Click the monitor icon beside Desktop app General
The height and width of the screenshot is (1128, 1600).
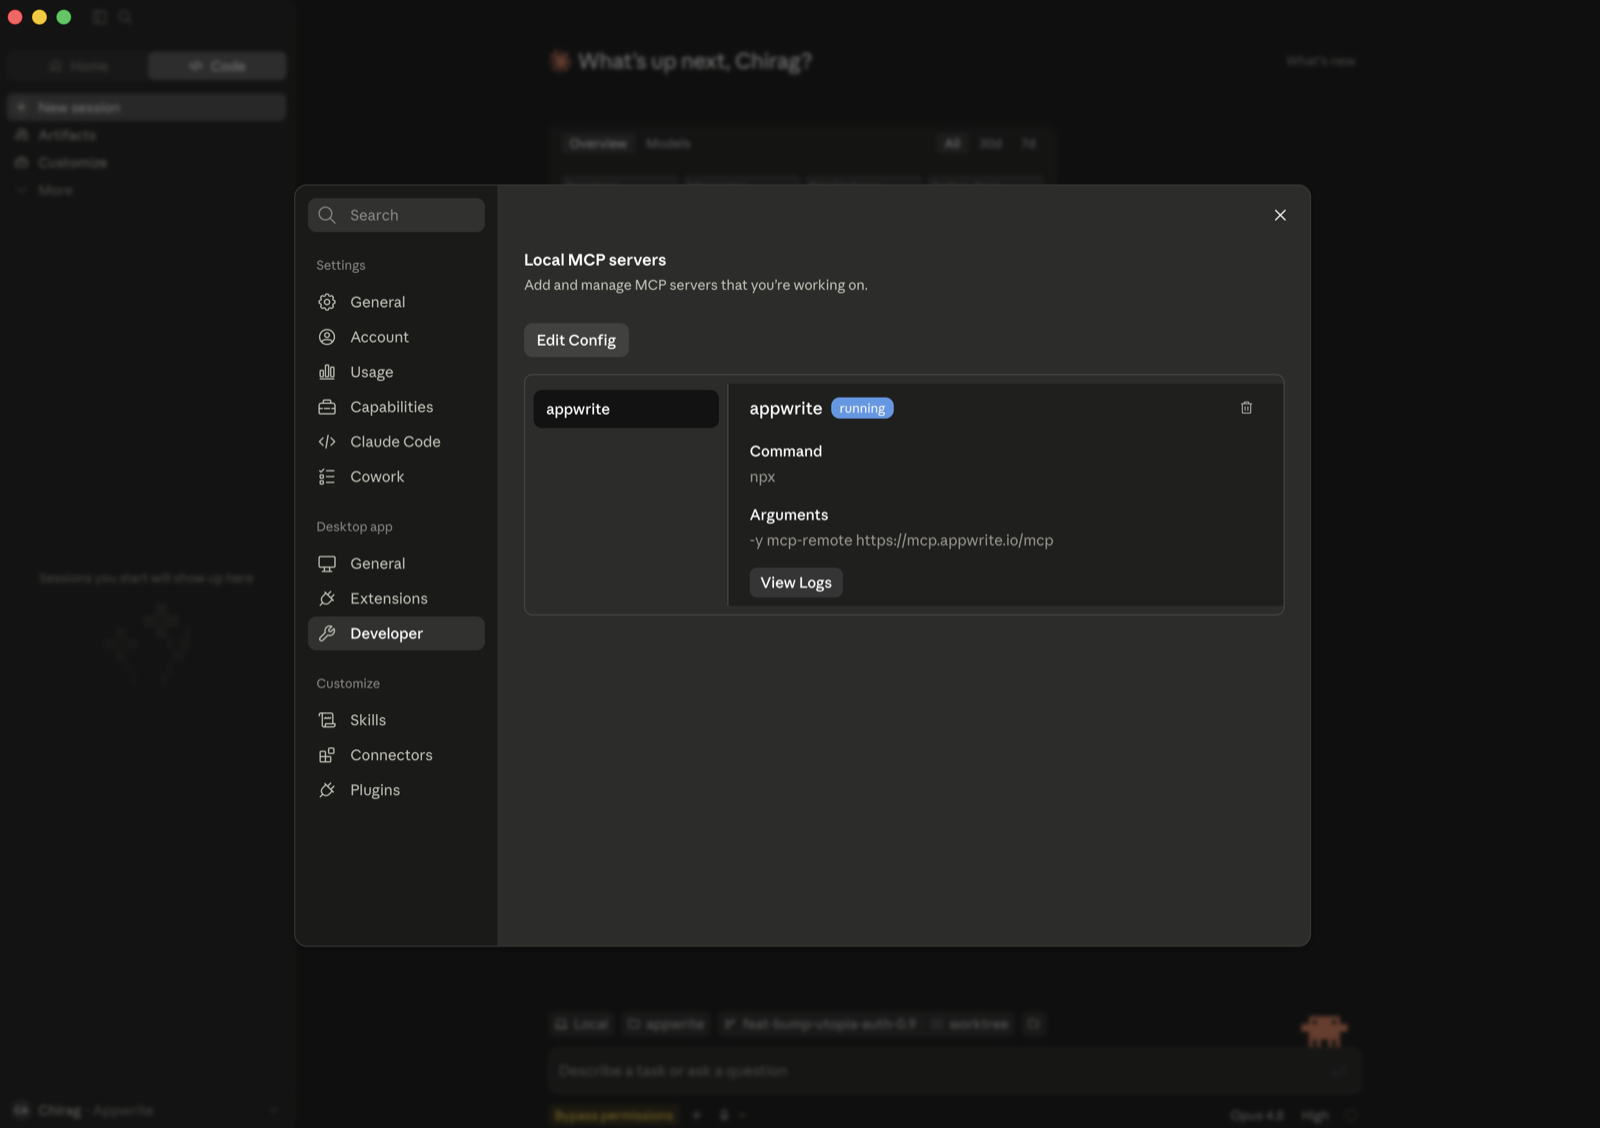tap(327, 564)
